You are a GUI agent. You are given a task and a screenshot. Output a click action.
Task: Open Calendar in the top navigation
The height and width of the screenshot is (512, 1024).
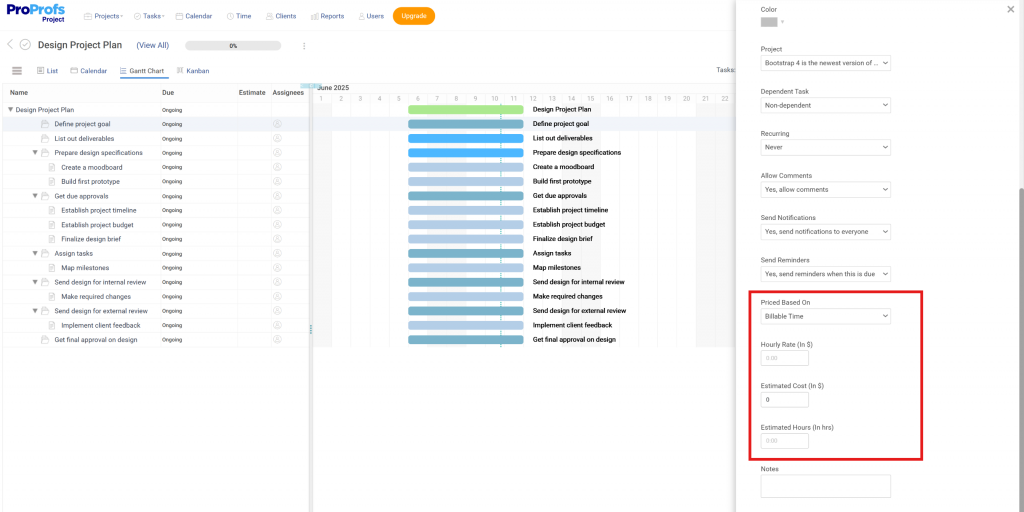click(193, 16)
